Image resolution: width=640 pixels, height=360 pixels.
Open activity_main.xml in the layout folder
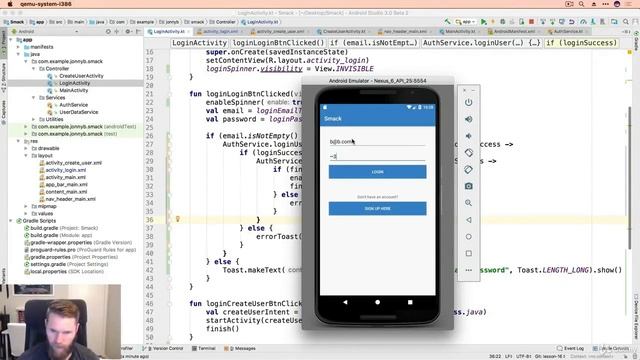tap(66, 177)
